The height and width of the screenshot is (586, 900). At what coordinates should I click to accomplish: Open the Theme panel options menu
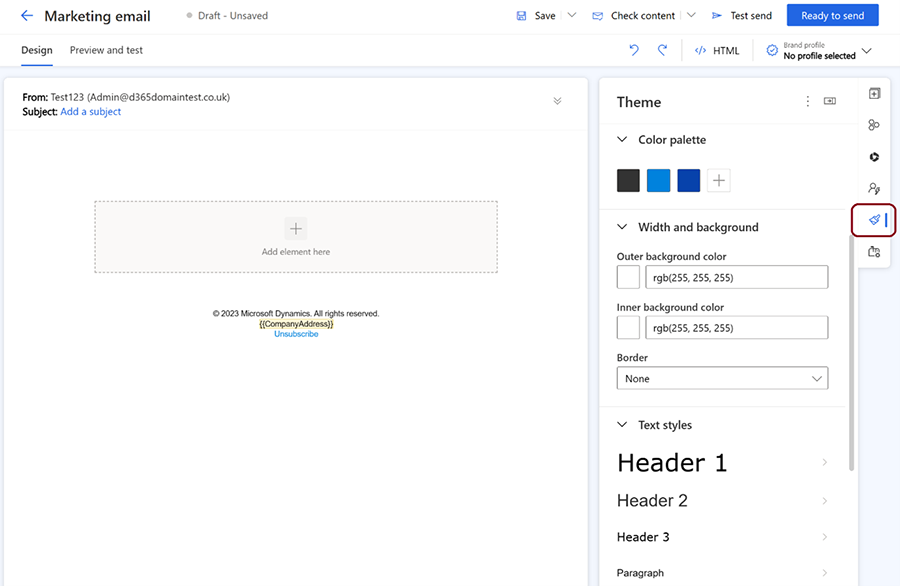[x=807, y=101]
